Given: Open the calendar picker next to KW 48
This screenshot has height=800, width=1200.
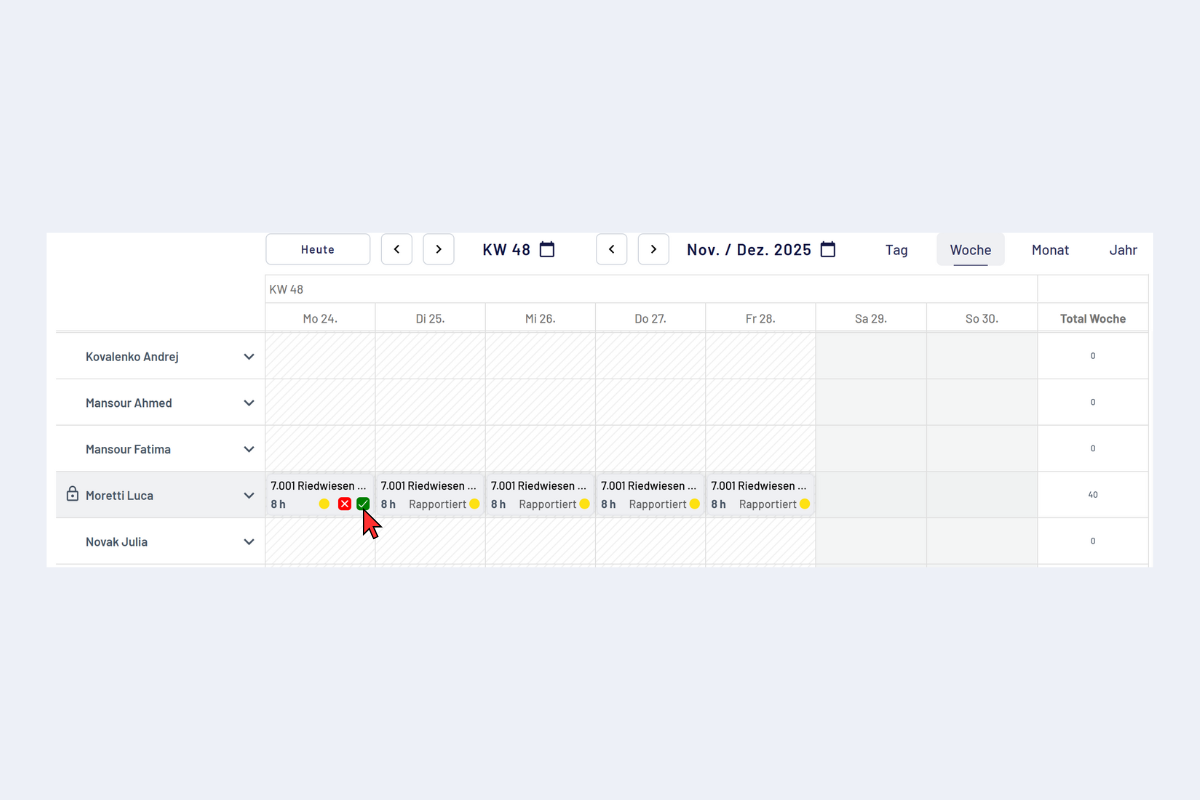Looking at the screenshot, I should (x=547, y=250).
